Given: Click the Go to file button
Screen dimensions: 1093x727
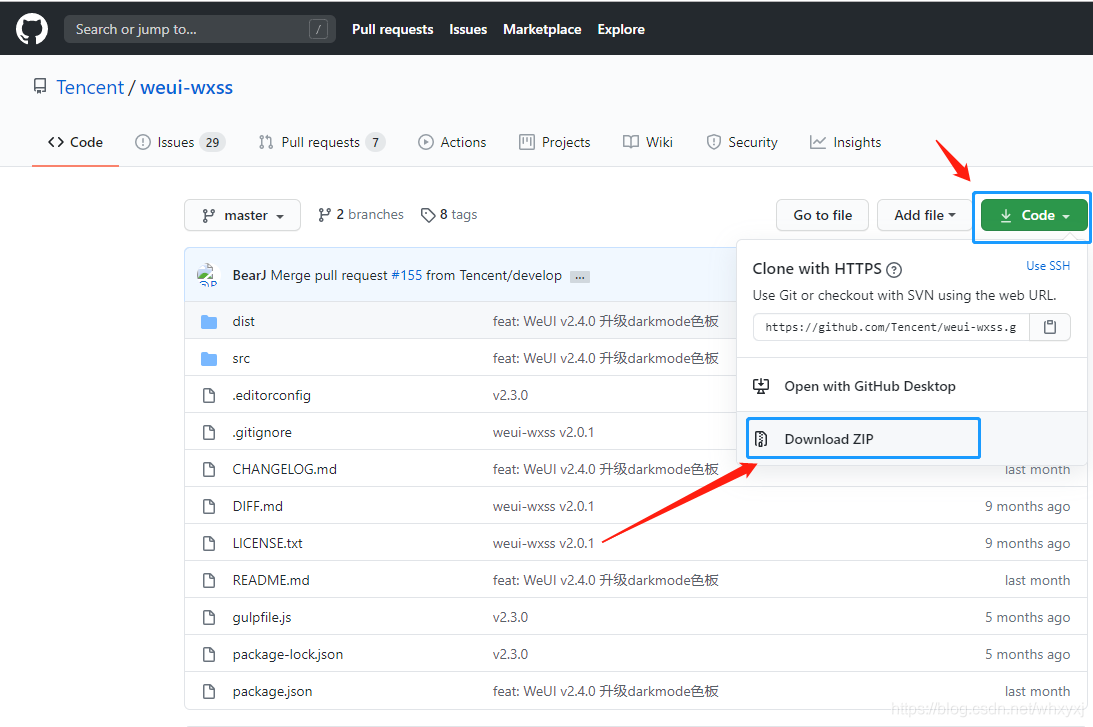Looking at the screenshot, I should [823, 215].
